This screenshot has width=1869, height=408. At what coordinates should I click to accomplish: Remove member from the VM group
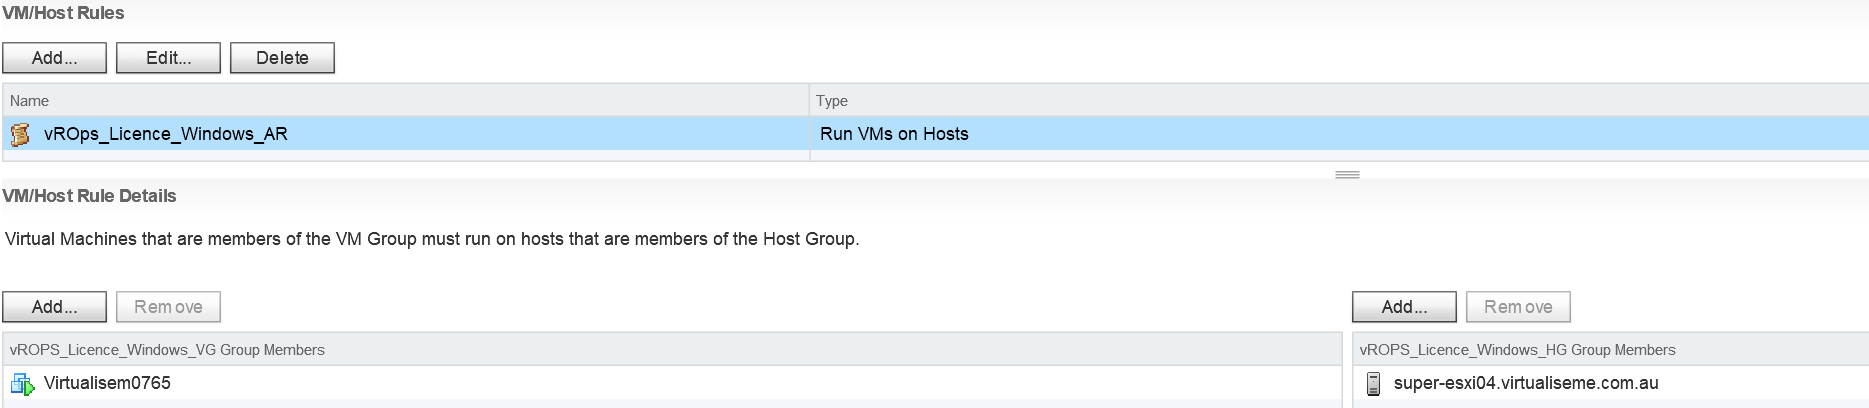click(x=168, y=307)
